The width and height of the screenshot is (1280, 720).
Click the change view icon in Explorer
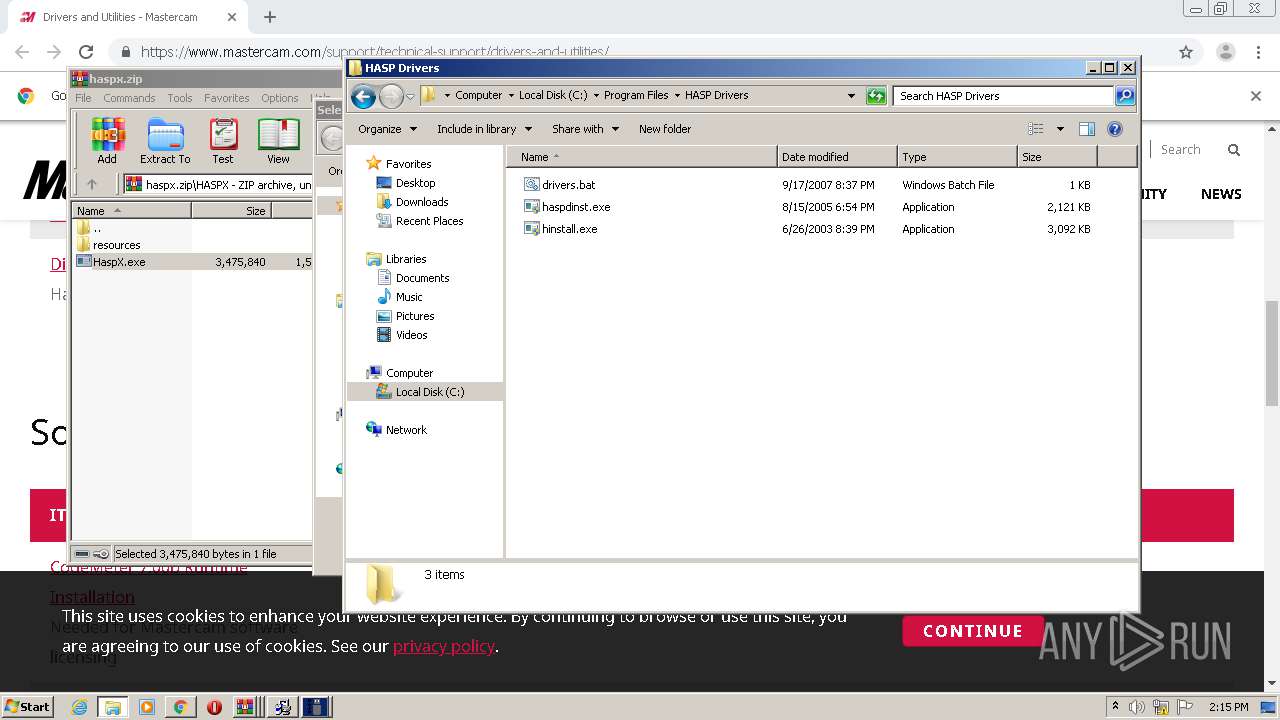coord(1036,129)
